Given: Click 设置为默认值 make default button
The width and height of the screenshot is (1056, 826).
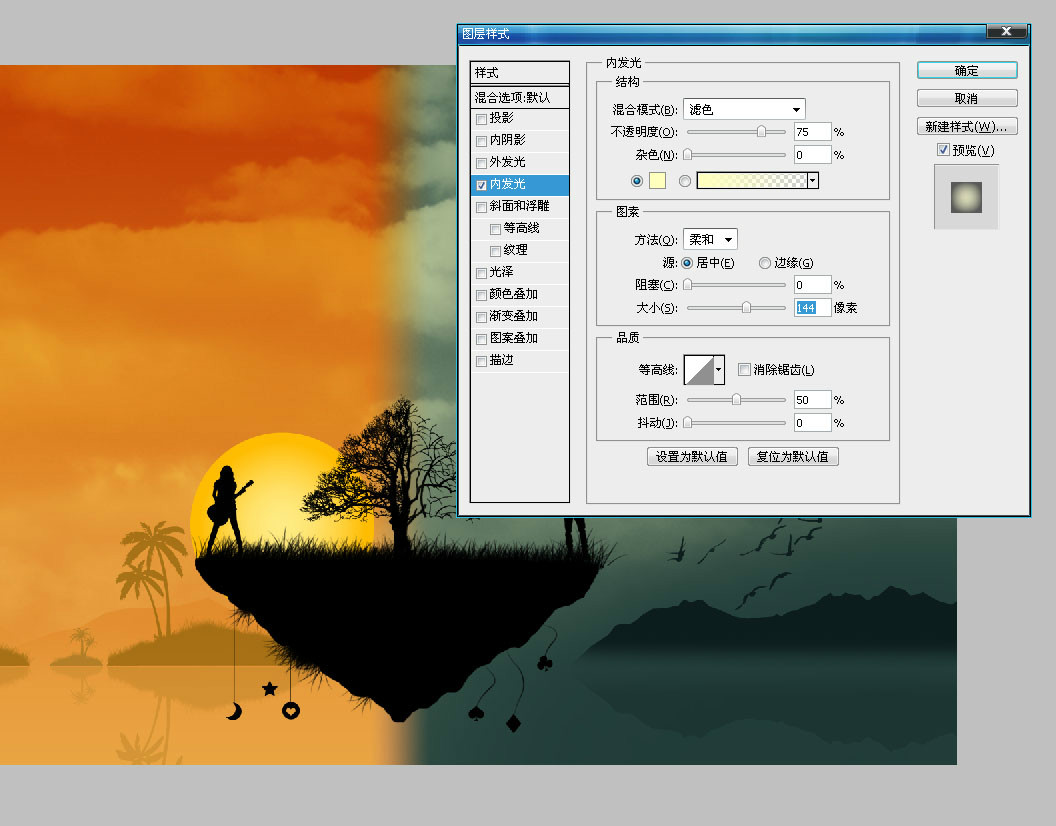Looking at the screenshot, I should [x=692, y=456].
